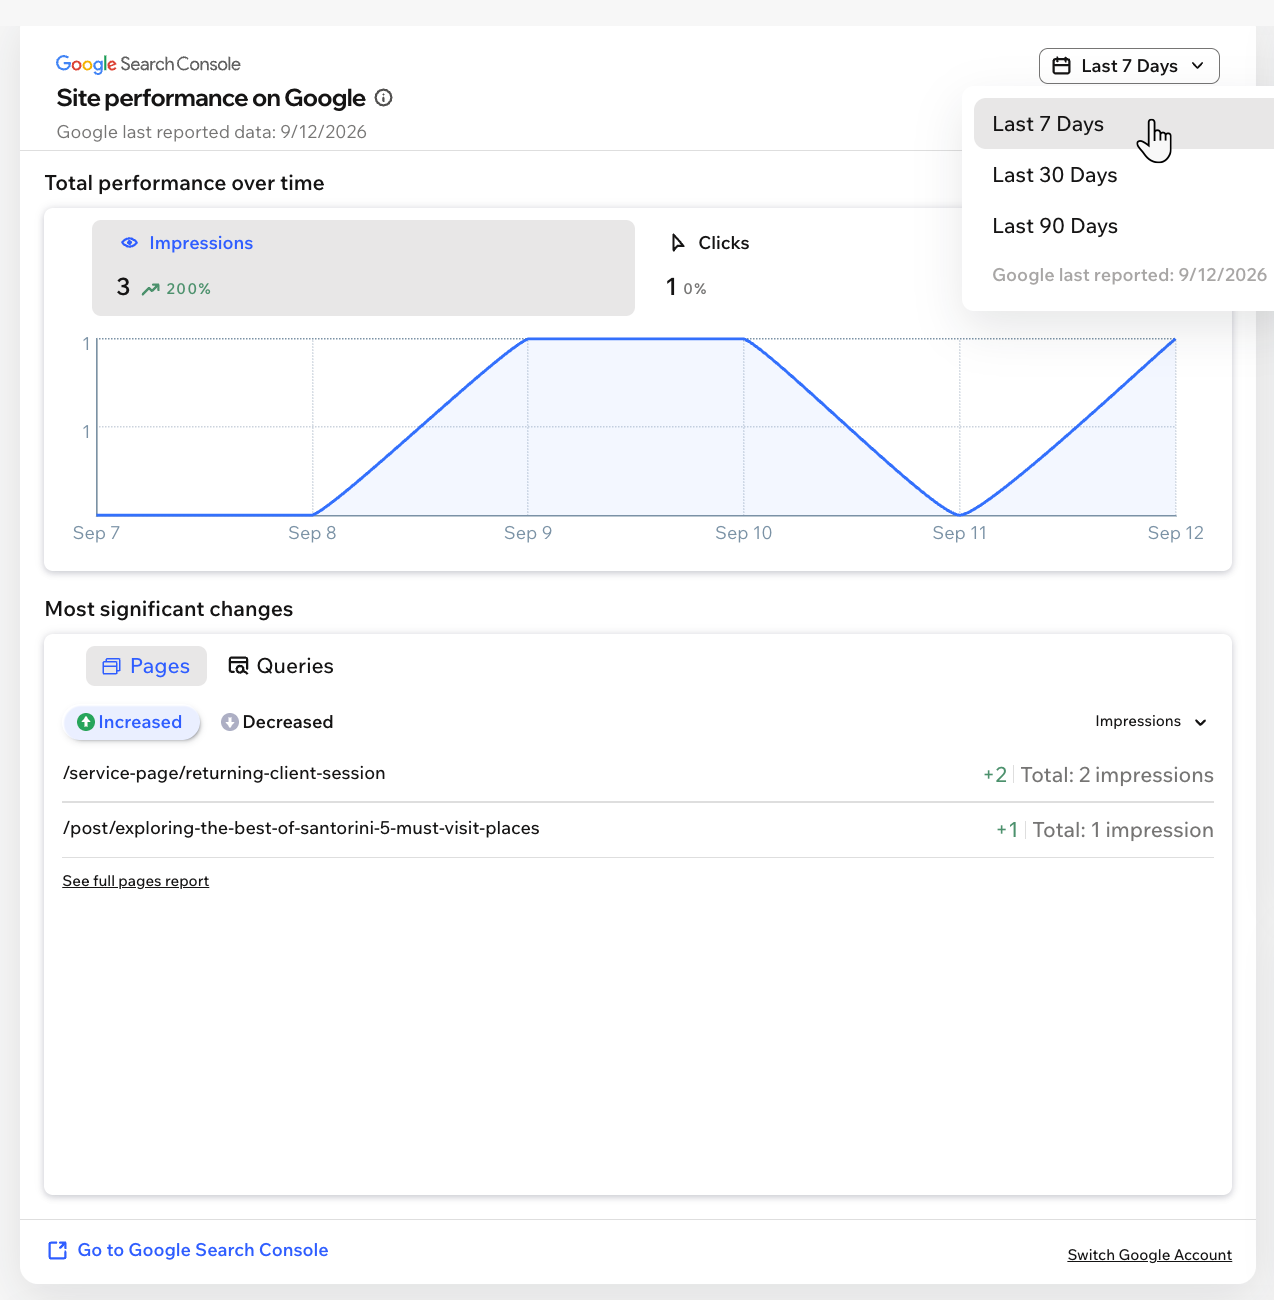The image size is (1274, 1300).
Task: Click the Sep 8 axis label
Action: [312, 533]
